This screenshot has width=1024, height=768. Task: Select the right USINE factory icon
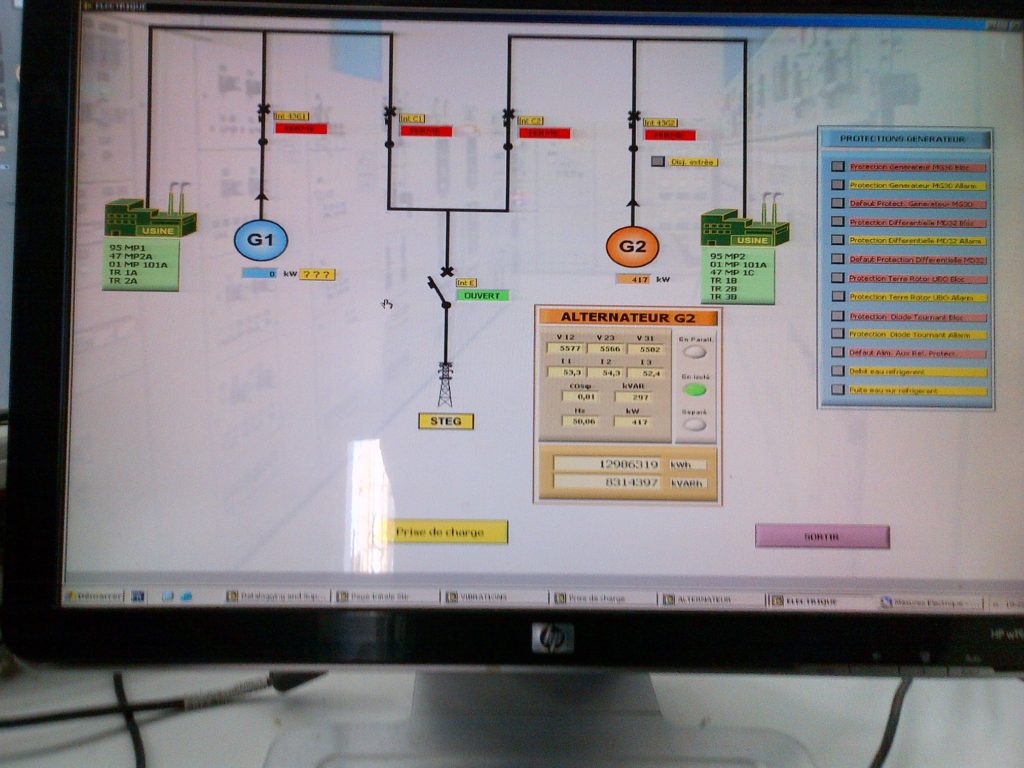point(743,223)
